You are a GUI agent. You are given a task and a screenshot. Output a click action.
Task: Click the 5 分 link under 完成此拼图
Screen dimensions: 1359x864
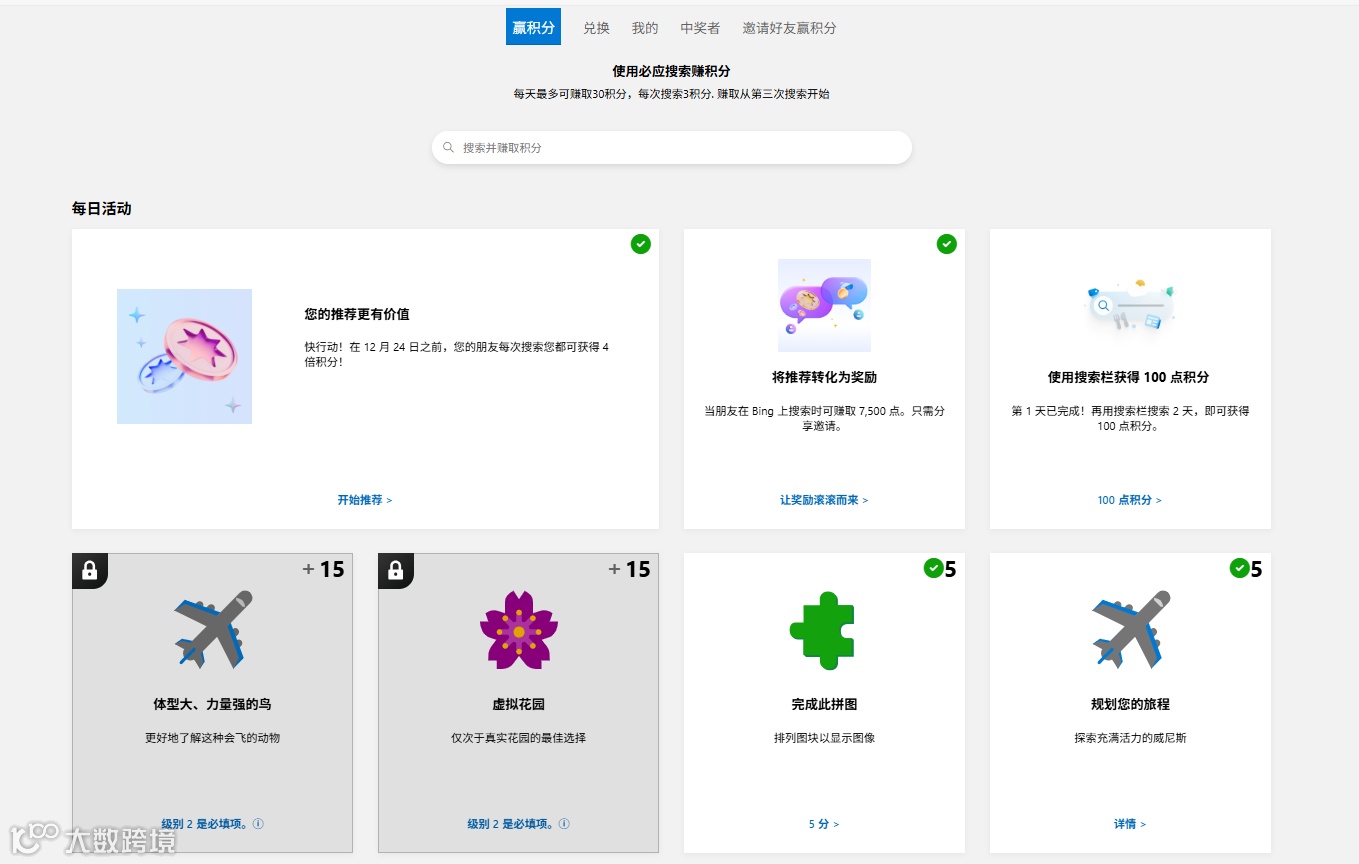tap(824, 824)
